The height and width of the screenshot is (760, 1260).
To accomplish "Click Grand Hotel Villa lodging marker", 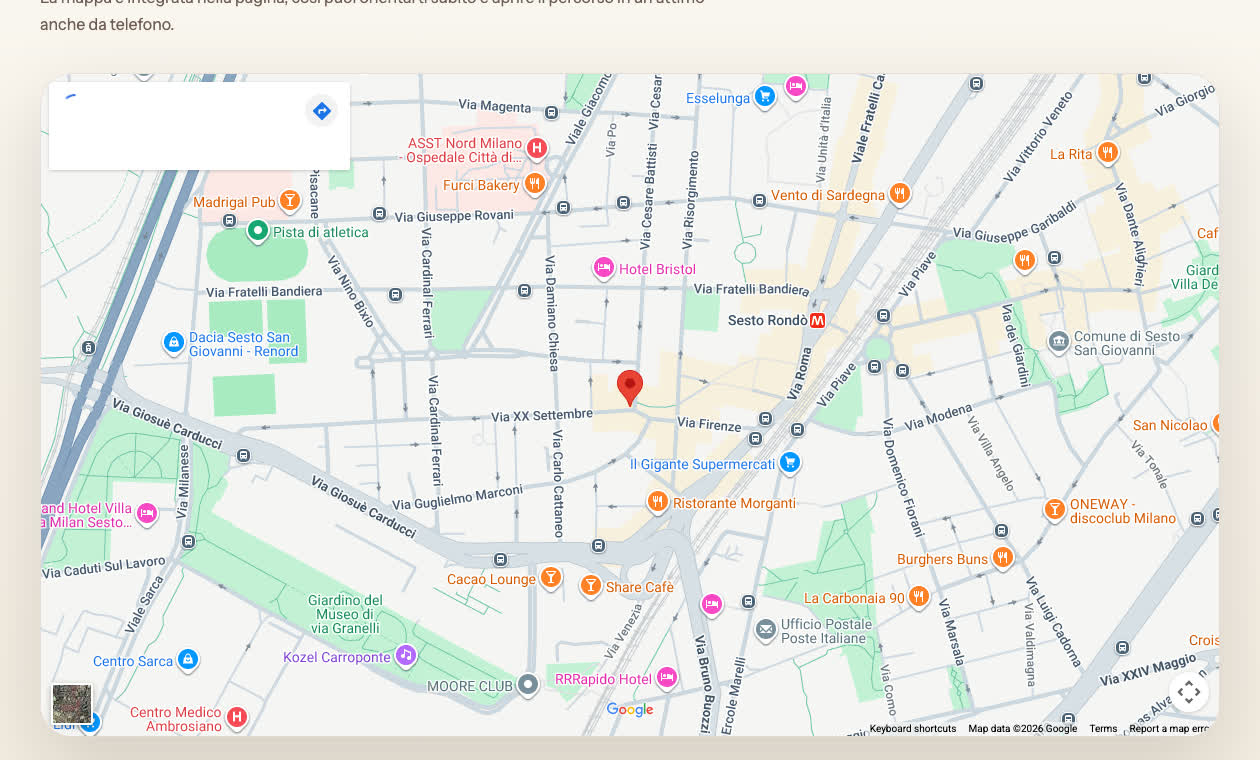I will click(147, 513).
